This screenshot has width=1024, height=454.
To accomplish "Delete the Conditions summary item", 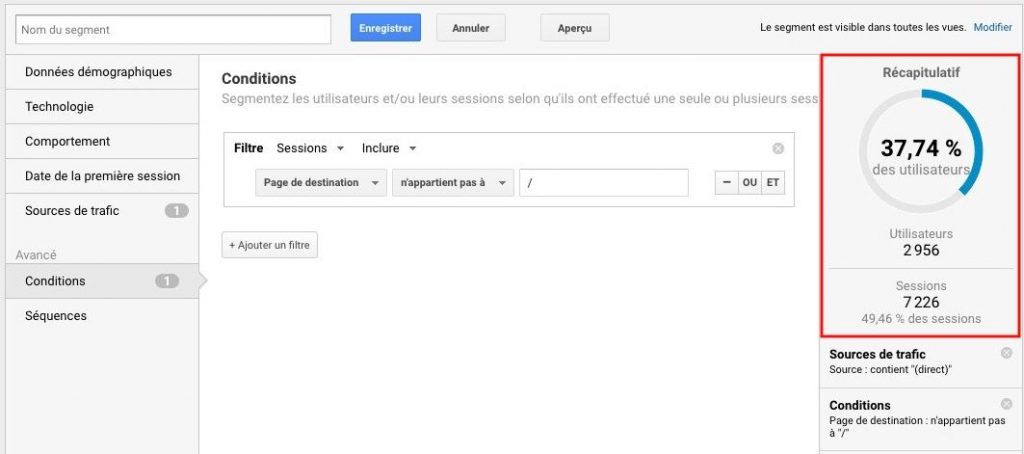I will (1006, 404).
